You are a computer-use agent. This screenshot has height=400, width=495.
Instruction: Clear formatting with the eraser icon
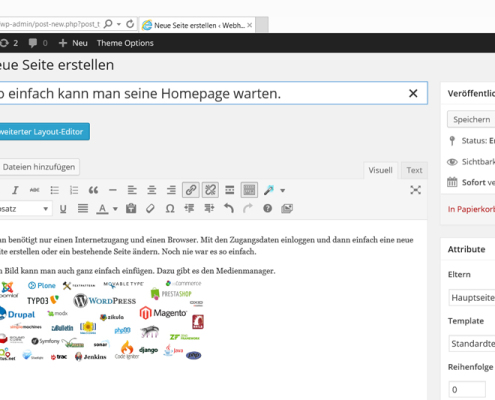[150, 209]
